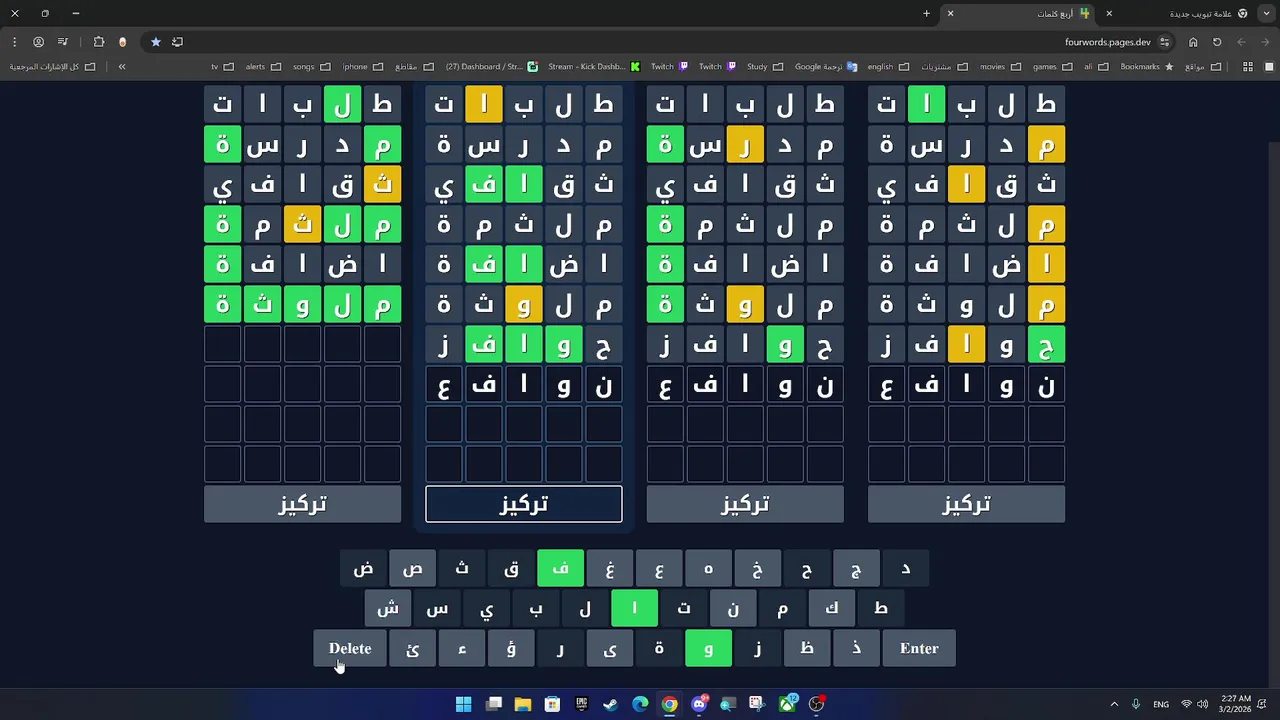Image resolution: width=1280 pixels, height=720 pixels.
Task: Open a new tab with the plus button
Action: tap(926, 13)
